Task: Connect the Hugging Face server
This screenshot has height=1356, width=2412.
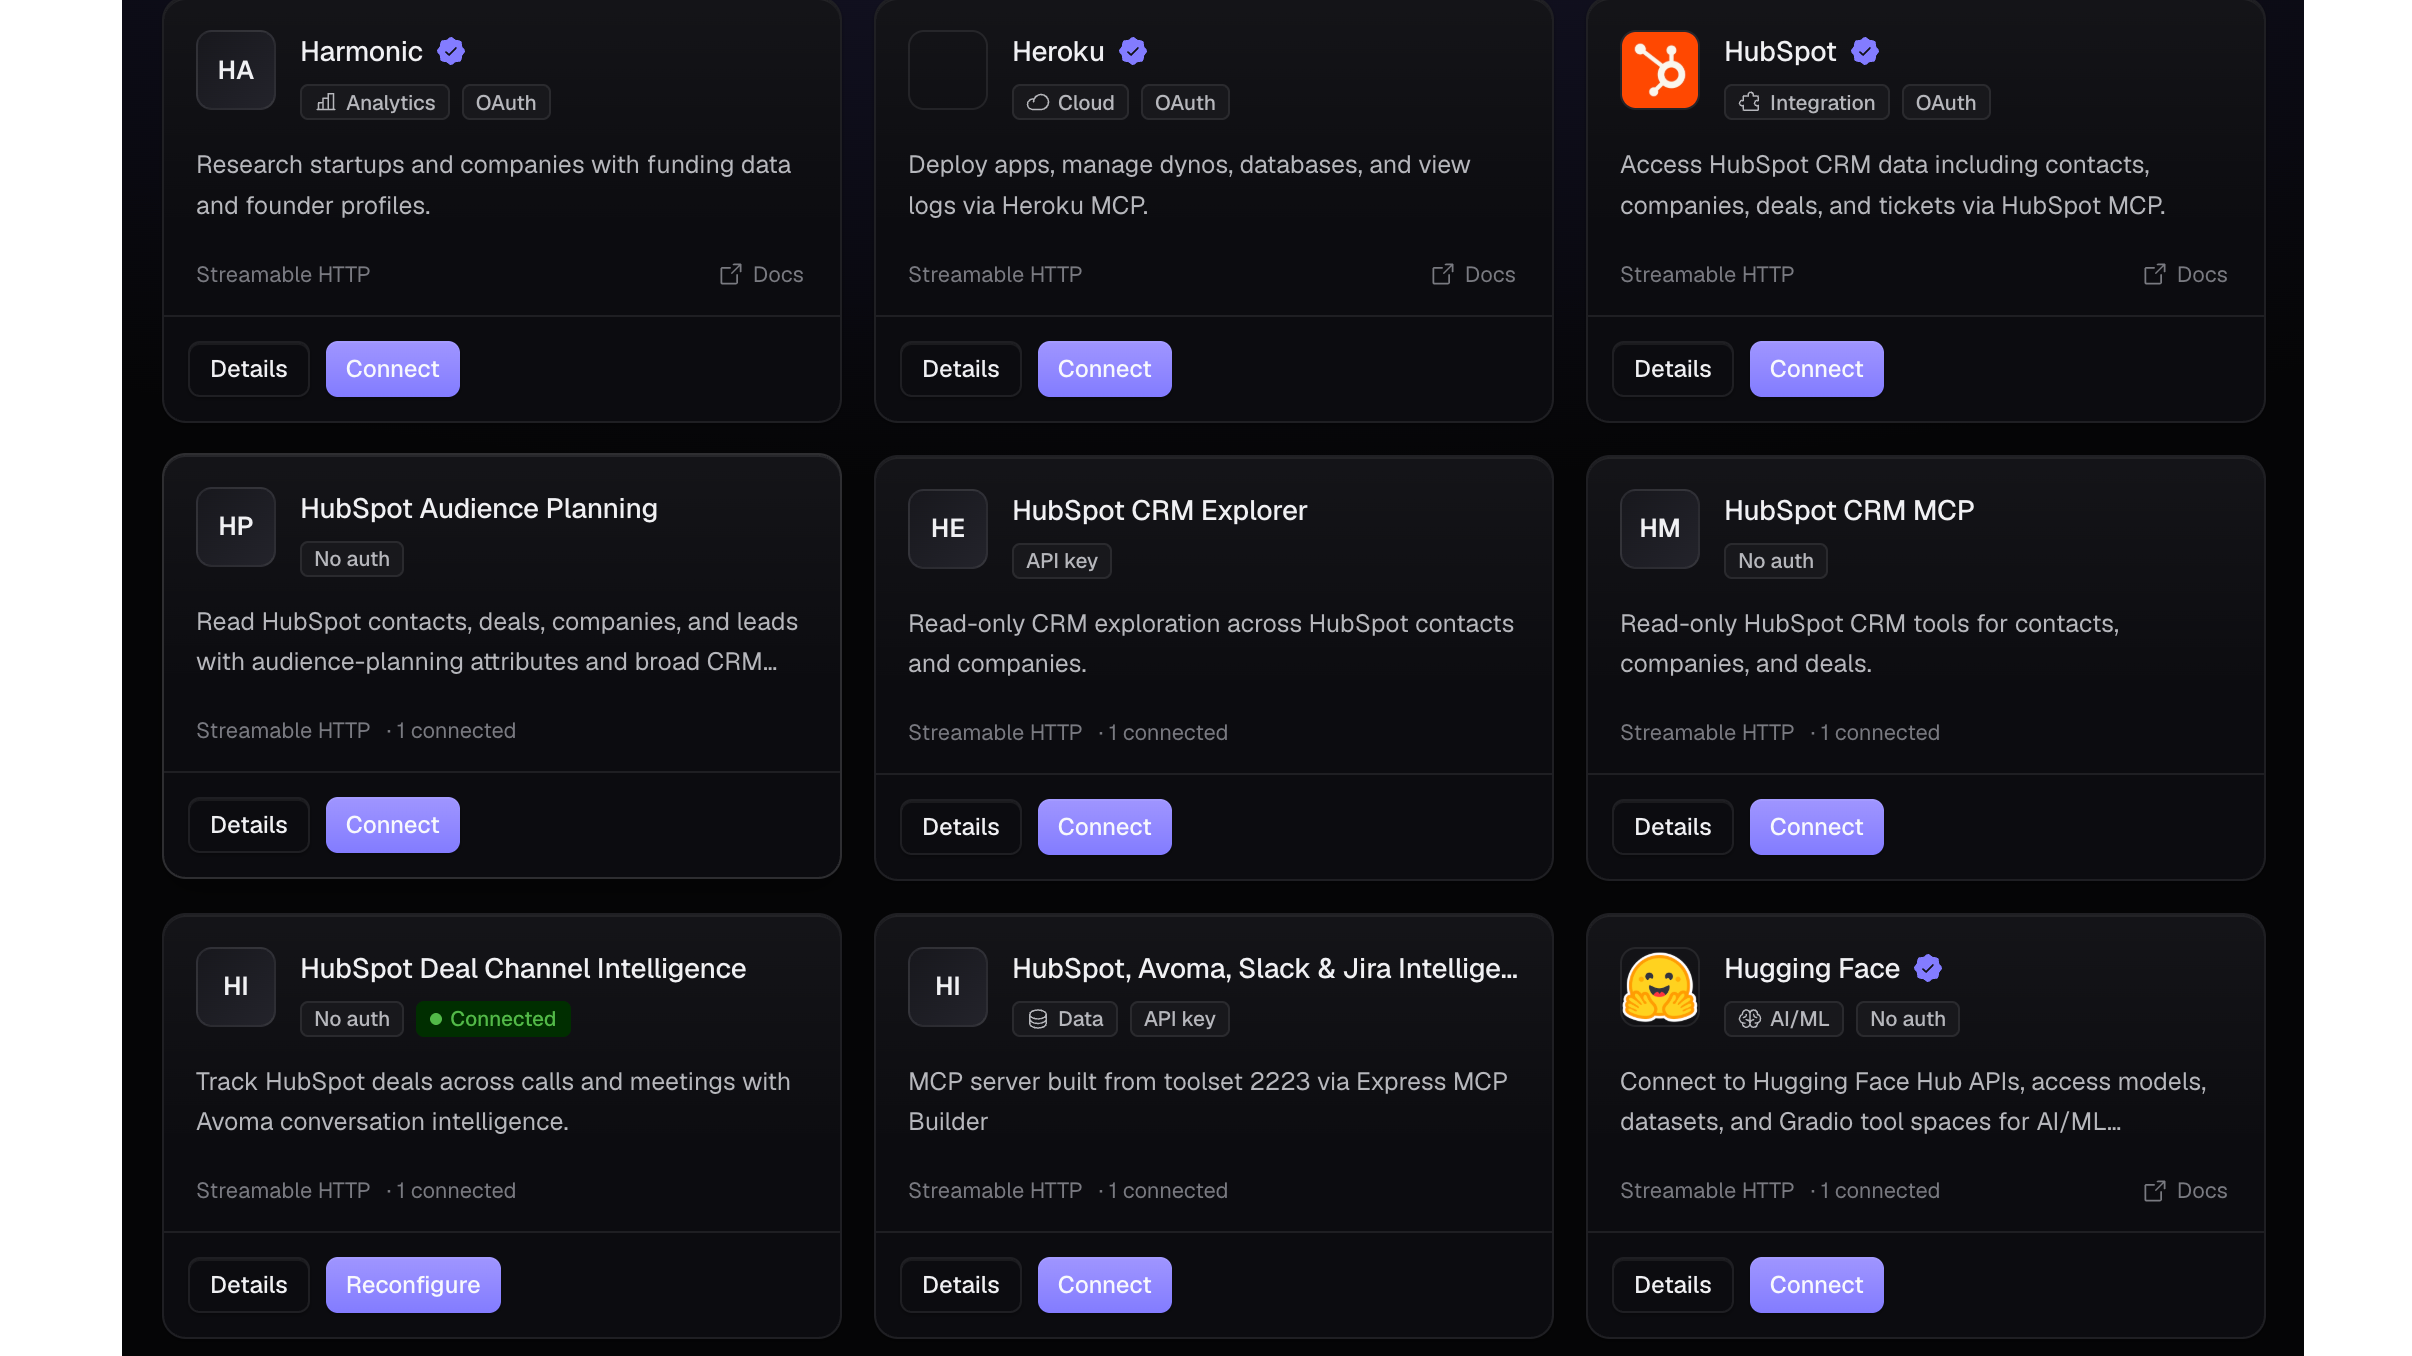Action: (1817, 1285)
